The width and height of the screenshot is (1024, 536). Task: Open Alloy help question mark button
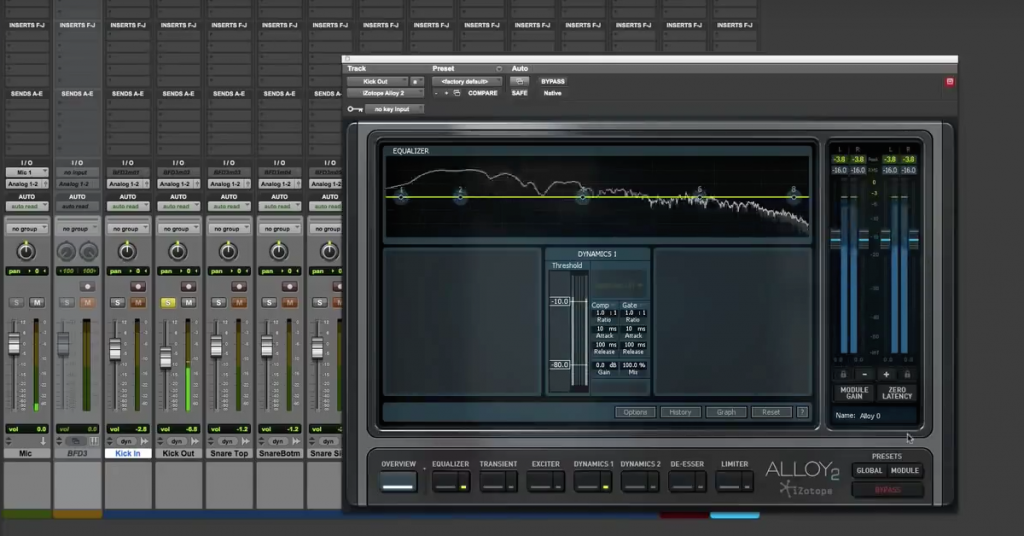click(x=803, y=412)
